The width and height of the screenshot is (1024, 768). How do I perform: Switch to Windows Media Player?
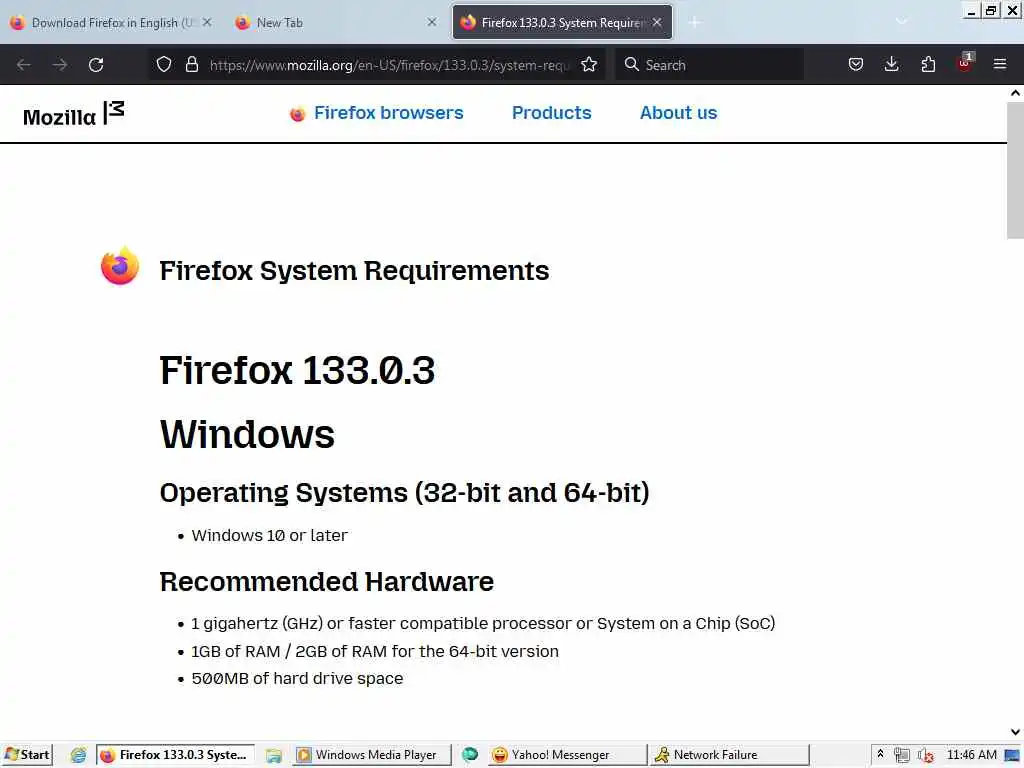pos(371,754)
